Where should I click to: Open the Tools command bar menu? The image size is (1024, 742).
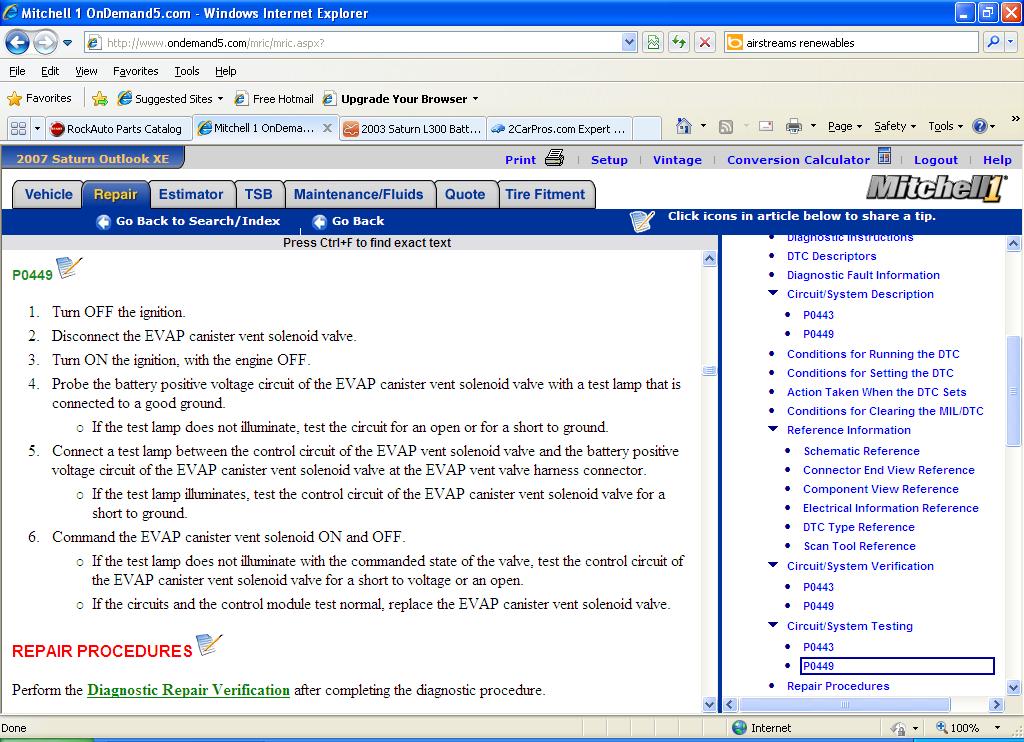(x=945, y=126)
